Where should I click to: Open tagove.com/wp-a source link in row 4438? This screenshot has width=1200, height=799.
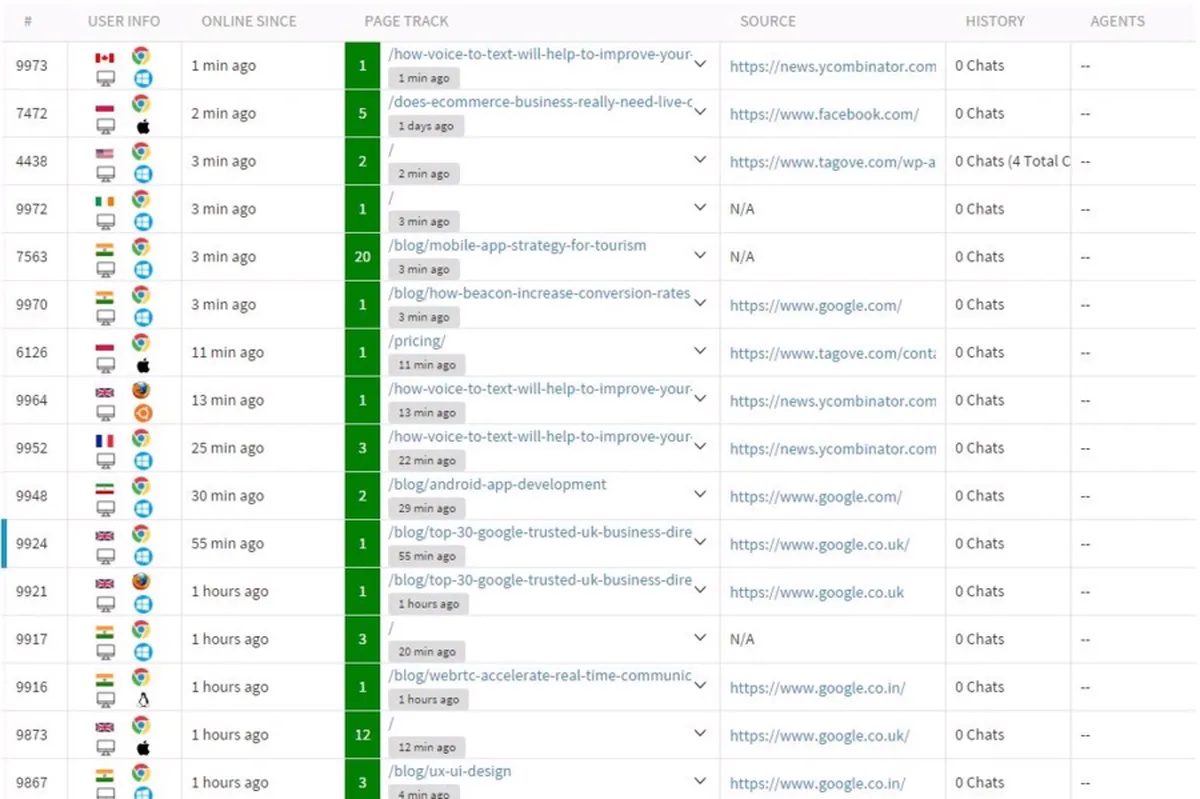tap(832, 162)
